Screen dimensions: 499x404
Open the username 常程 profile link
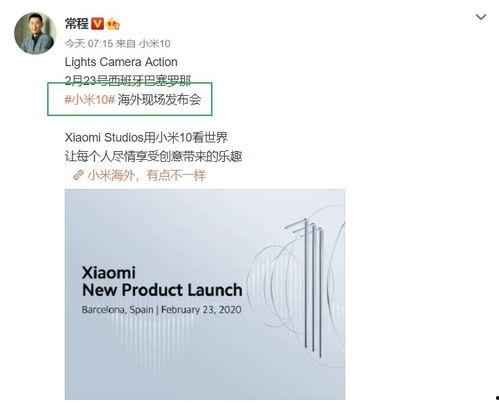pos(77,24)
